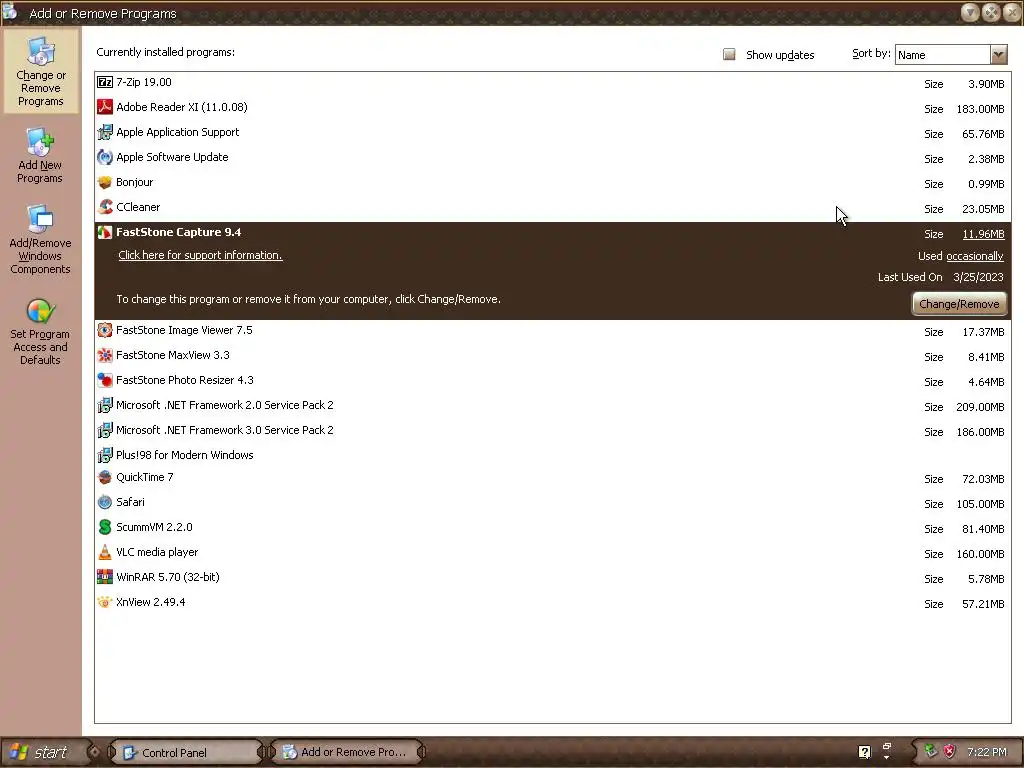Click the Change/Remove button
This screenshot has width=1024, height=768.
(959, 304)
